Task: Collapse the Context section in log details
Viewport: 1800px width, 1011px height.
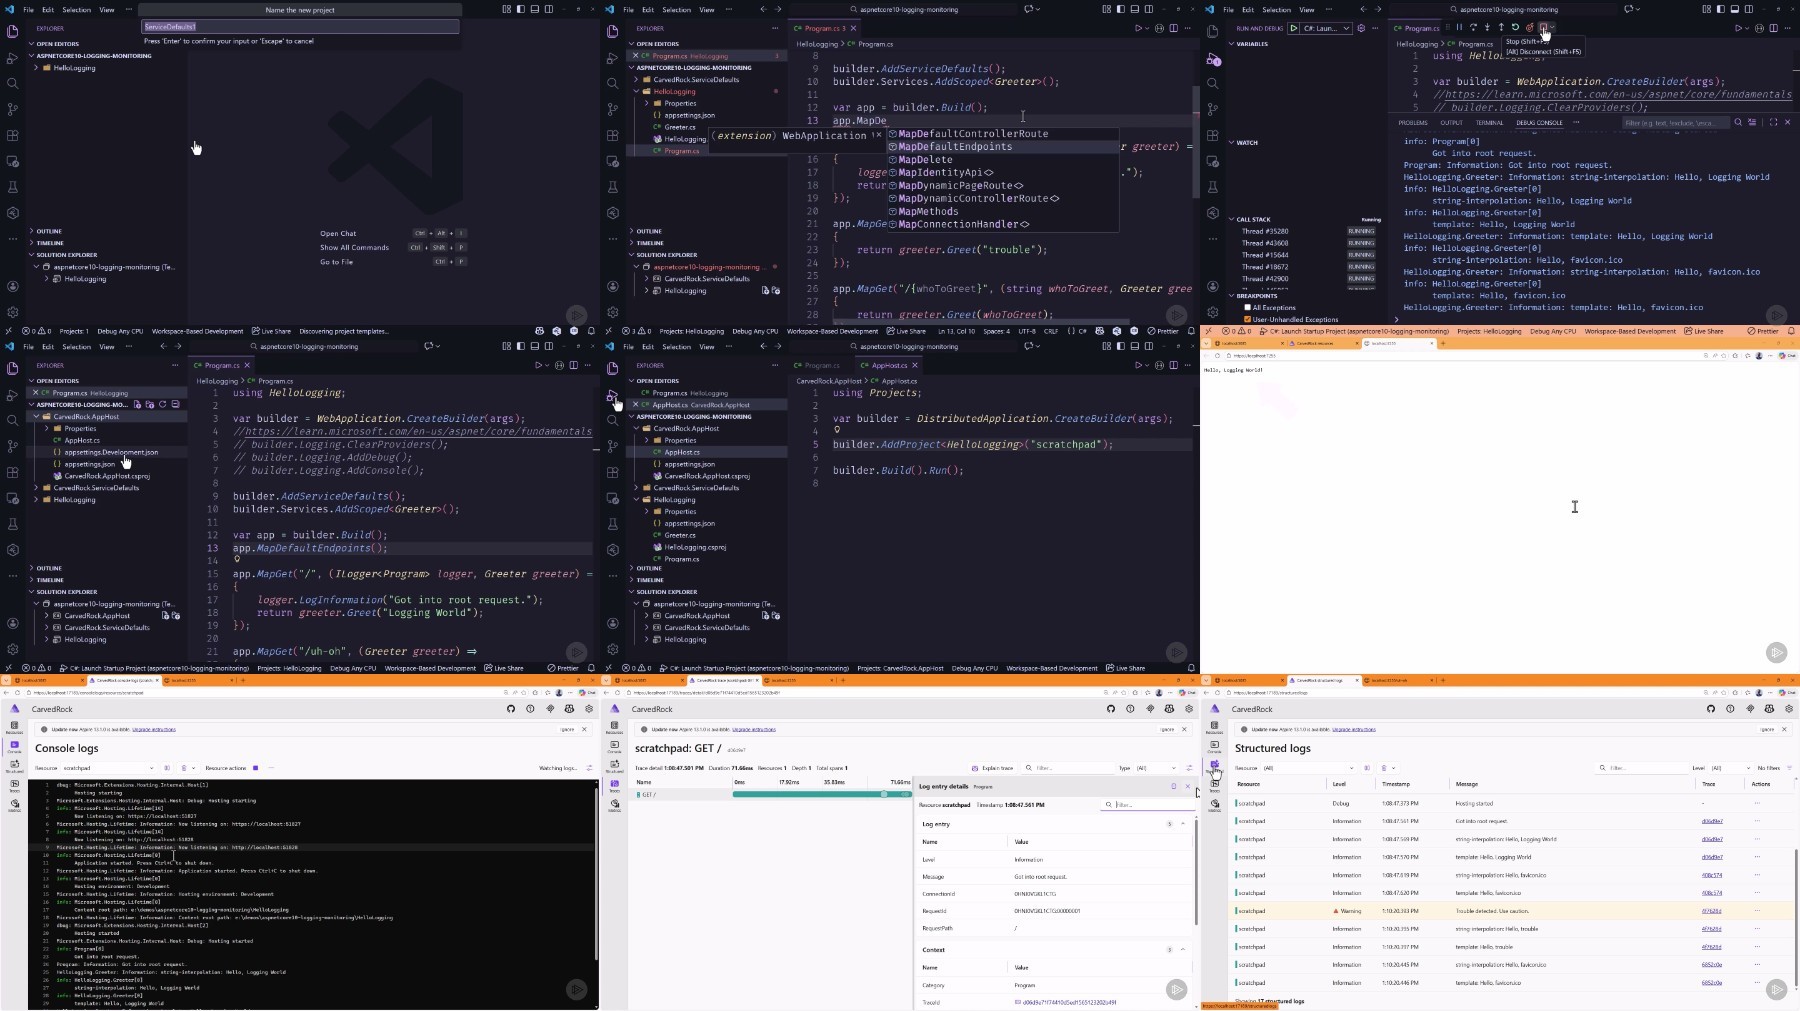Action: (1183, 949)
